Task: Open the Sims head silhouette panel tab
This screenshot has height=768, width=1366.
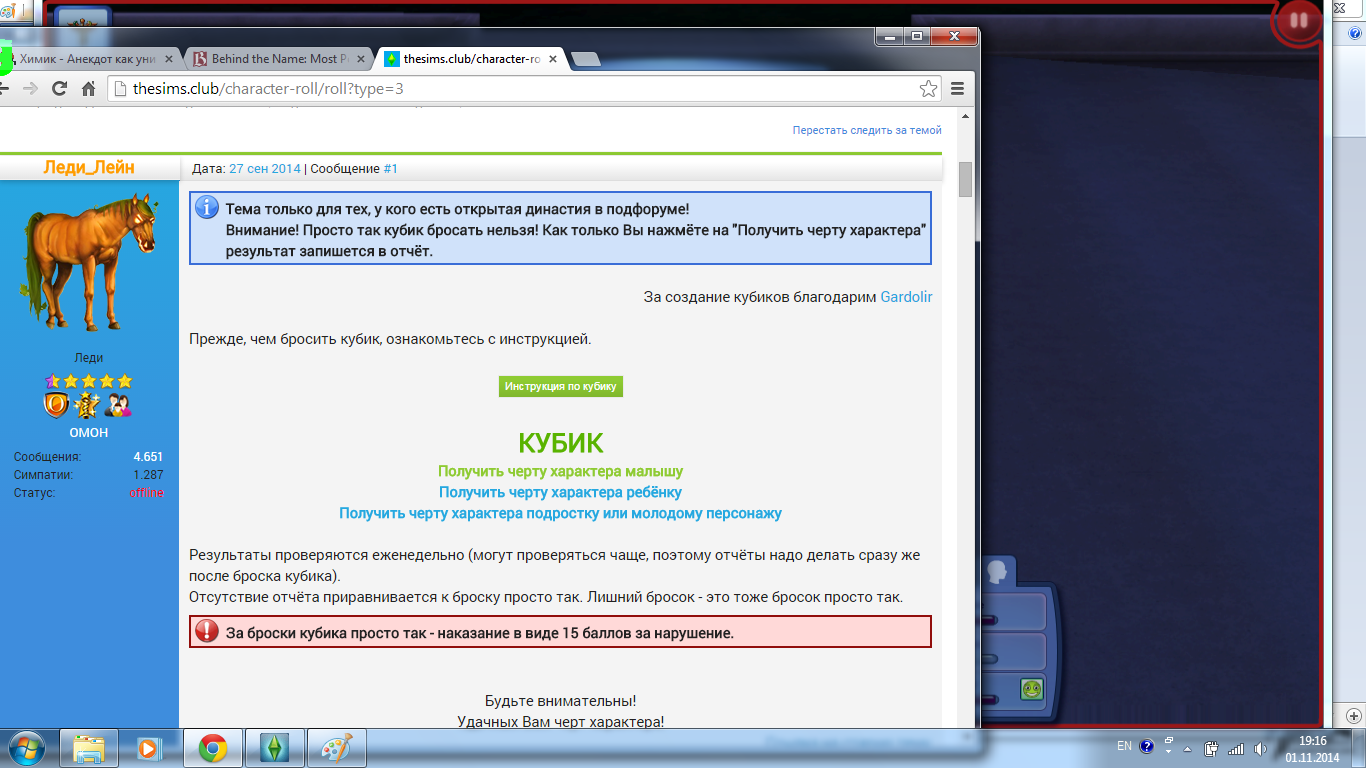Action: click(996, 571)
